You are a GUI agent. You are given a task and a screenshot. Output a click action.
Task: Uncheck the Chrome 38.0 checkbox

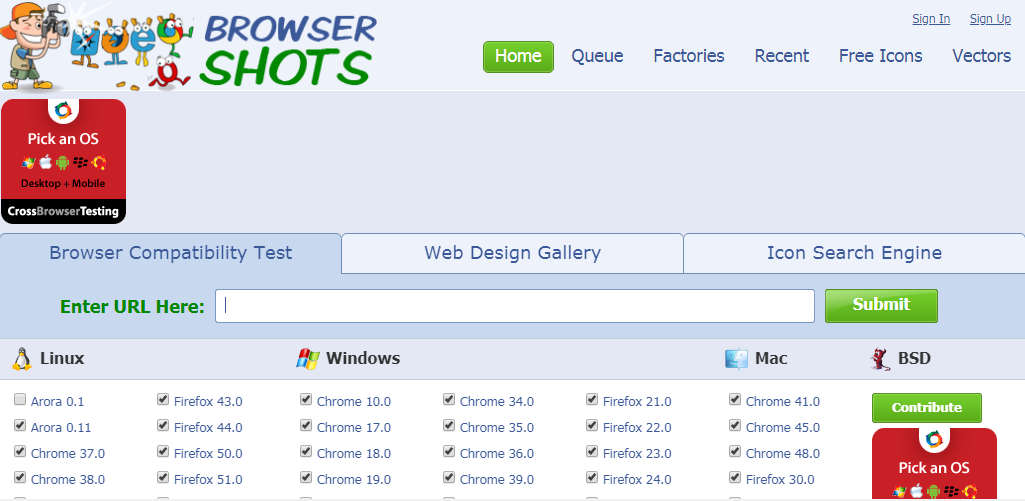coord(20,477)
